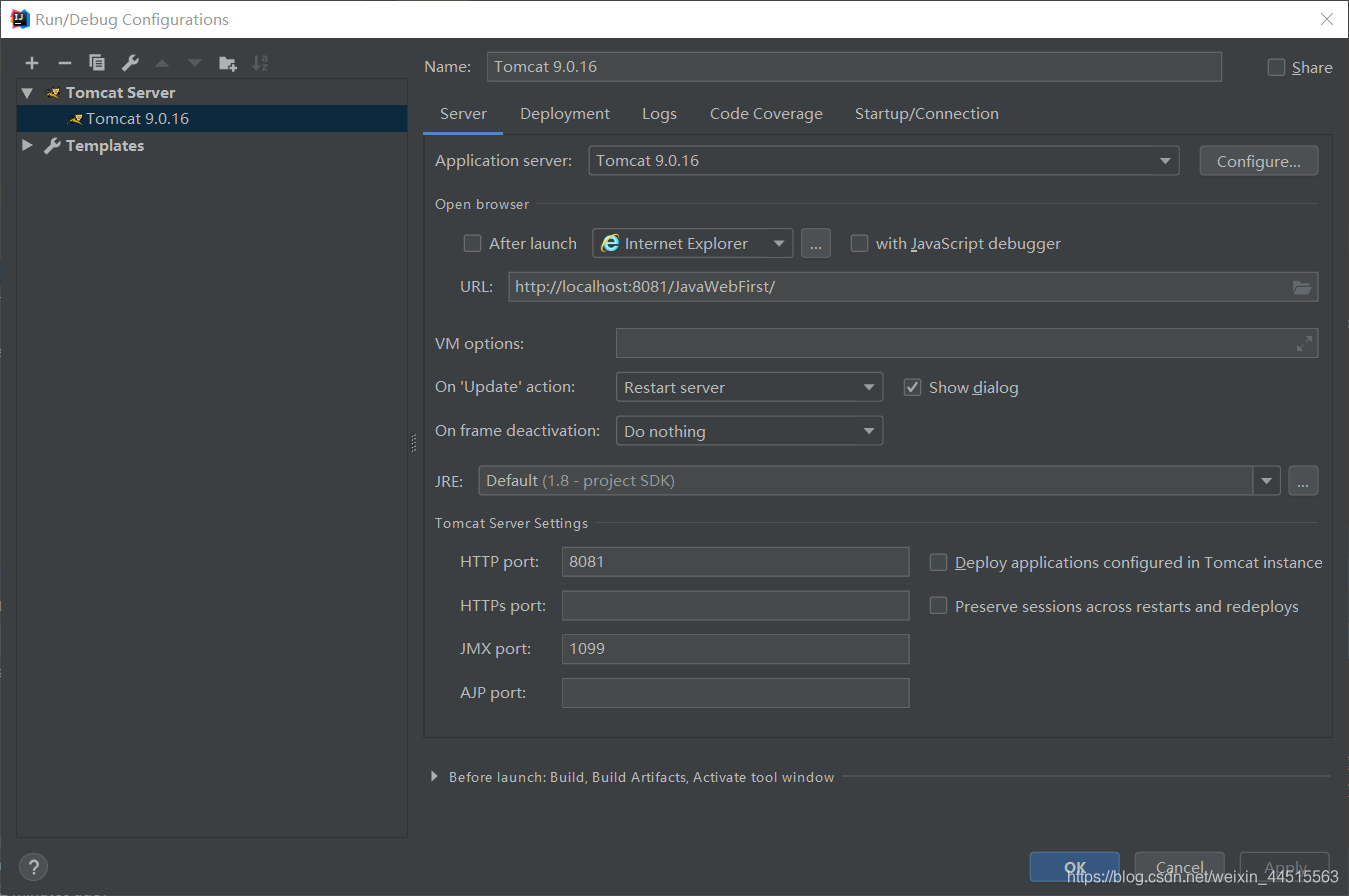Open JRE dropdown arrow
This screenshot has height=896, width=1349.
tap(1267, 481)
